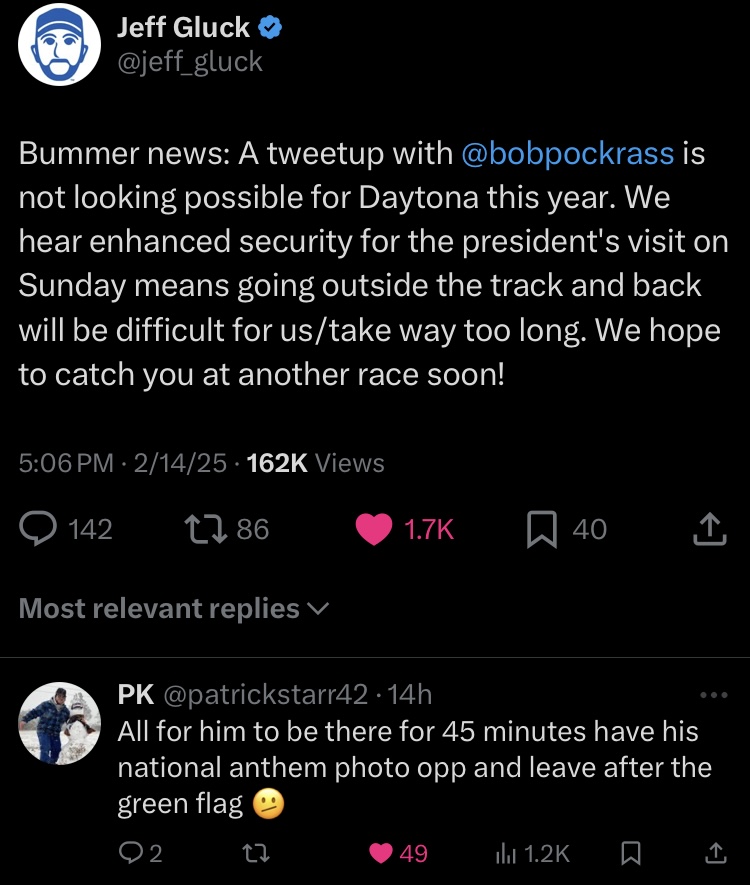Open Jeff Gluck's profile avatar
The width and height of the screenshot is (750, 885).
[59, 47]
